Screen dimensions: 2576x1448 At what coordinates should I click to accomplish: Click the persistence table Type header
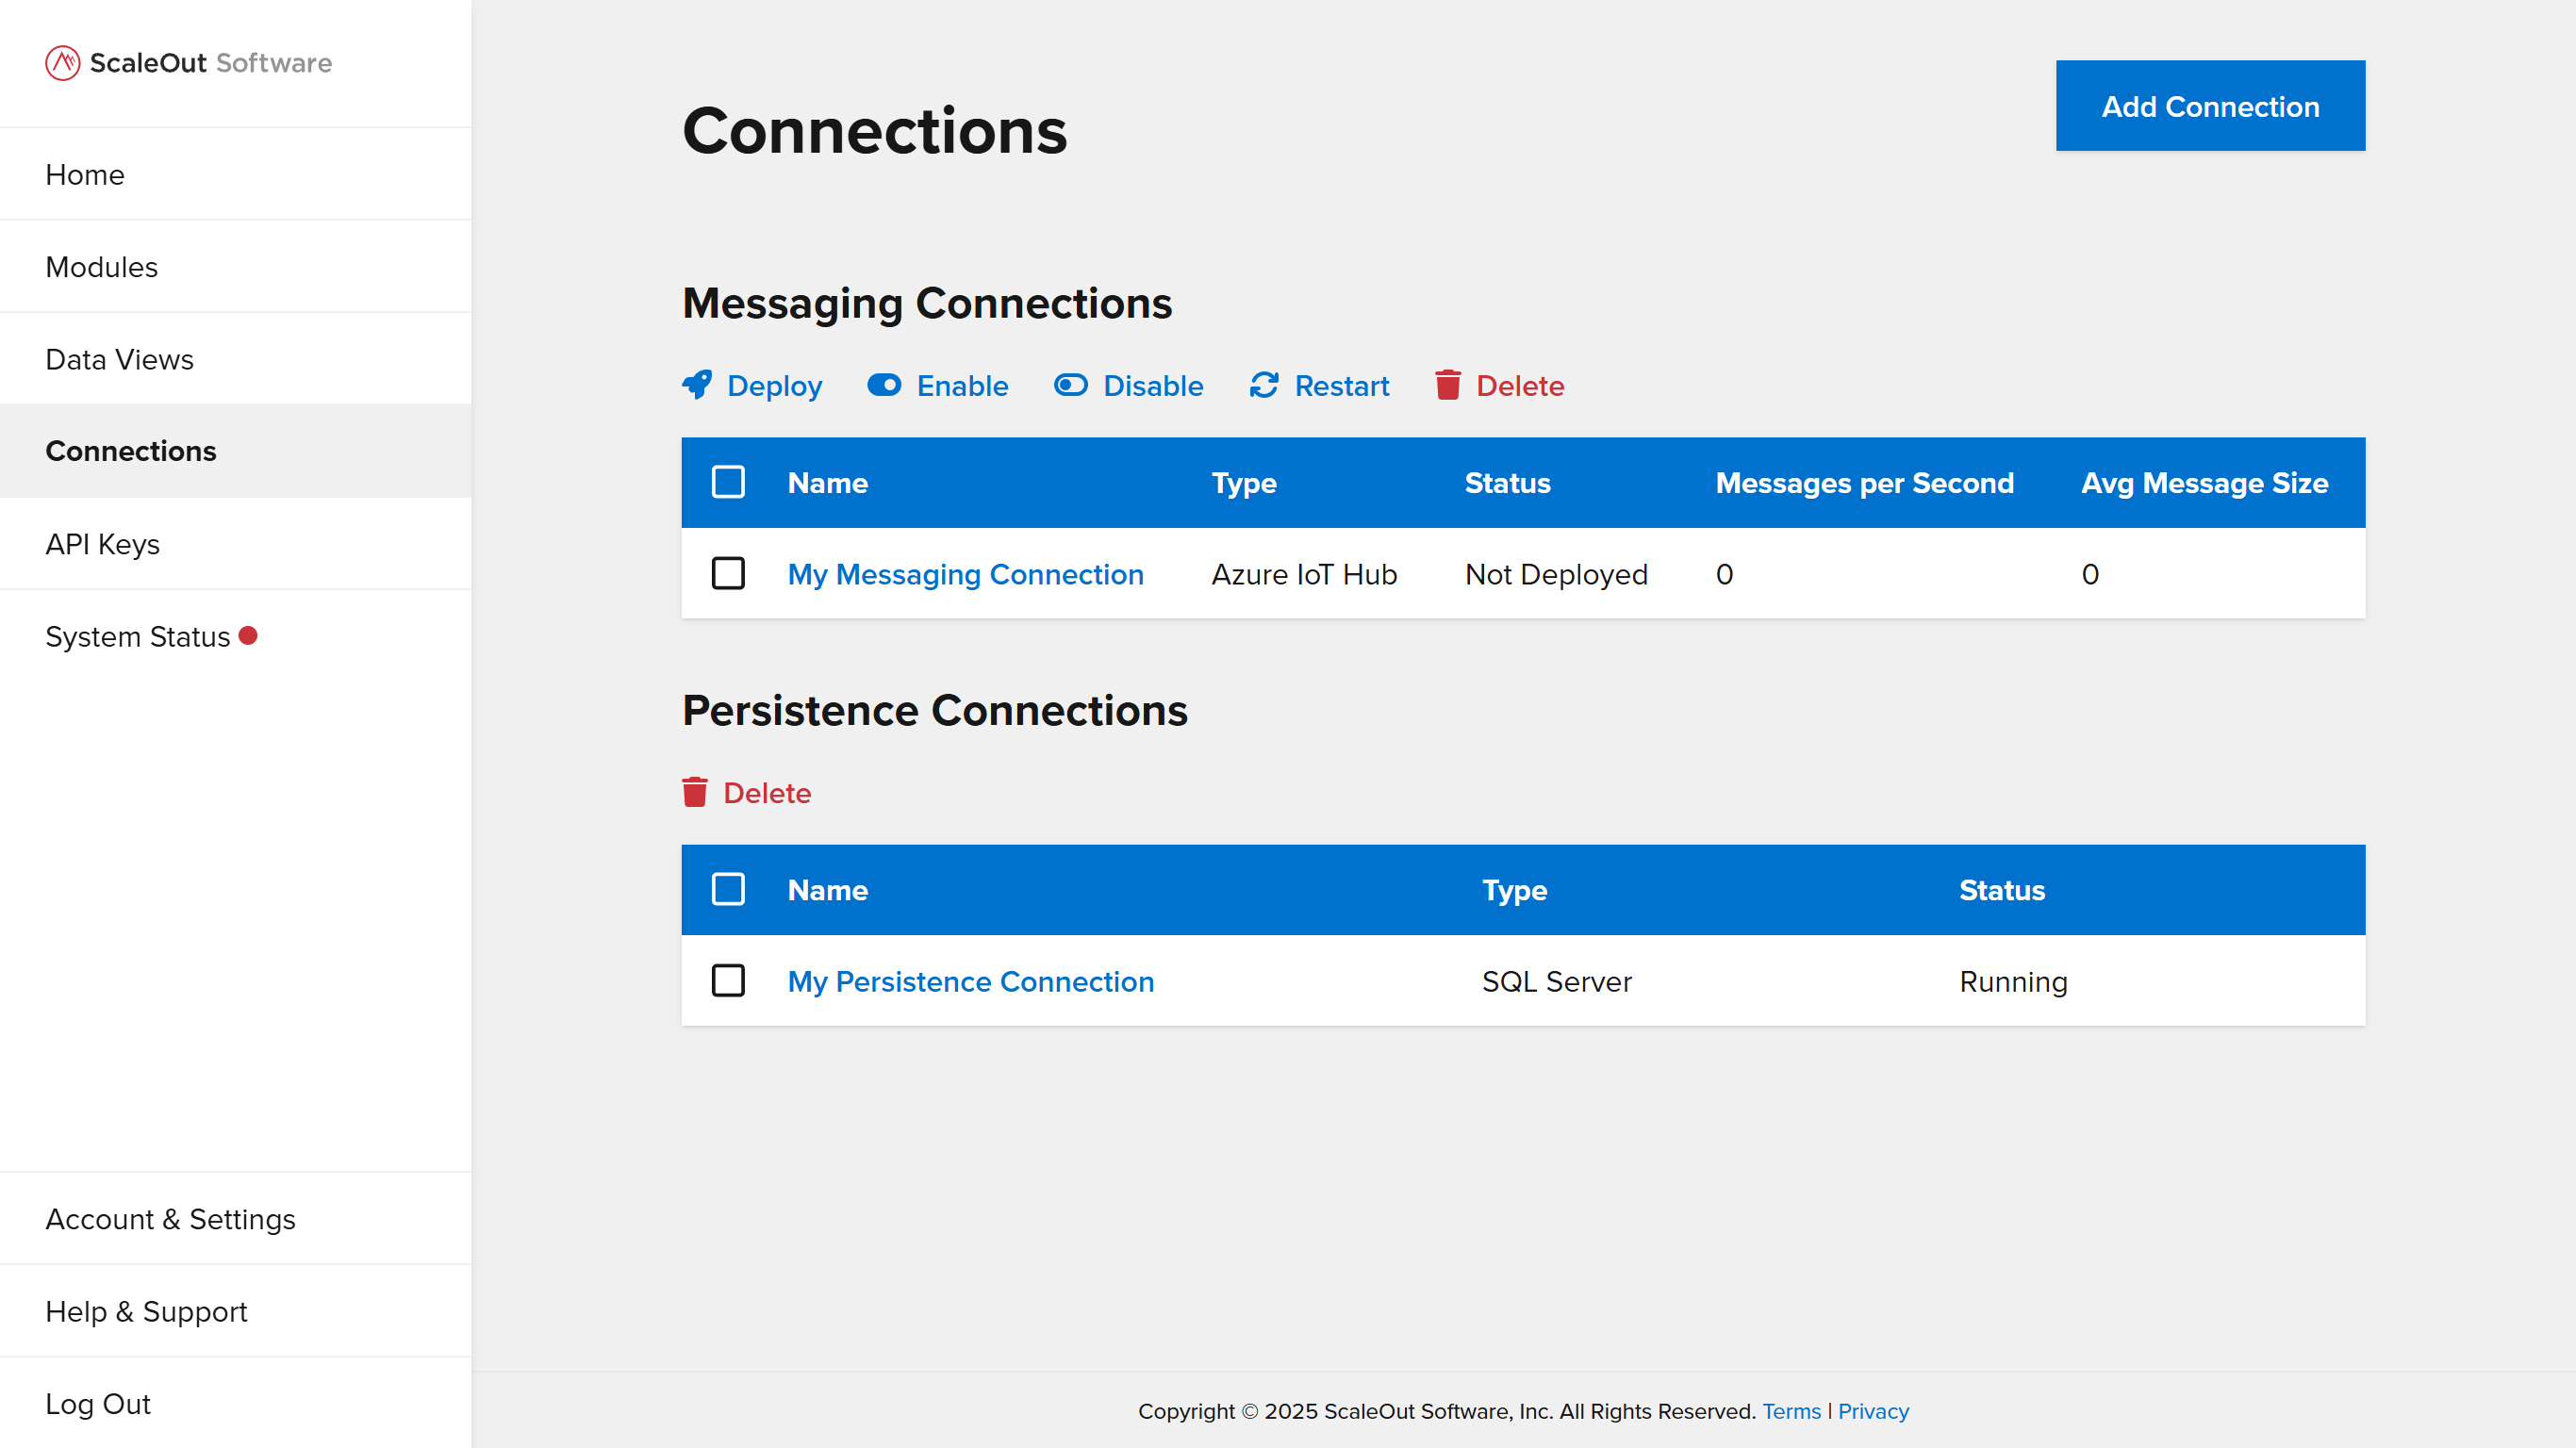pyautogui.click(x=1514, y=890)
